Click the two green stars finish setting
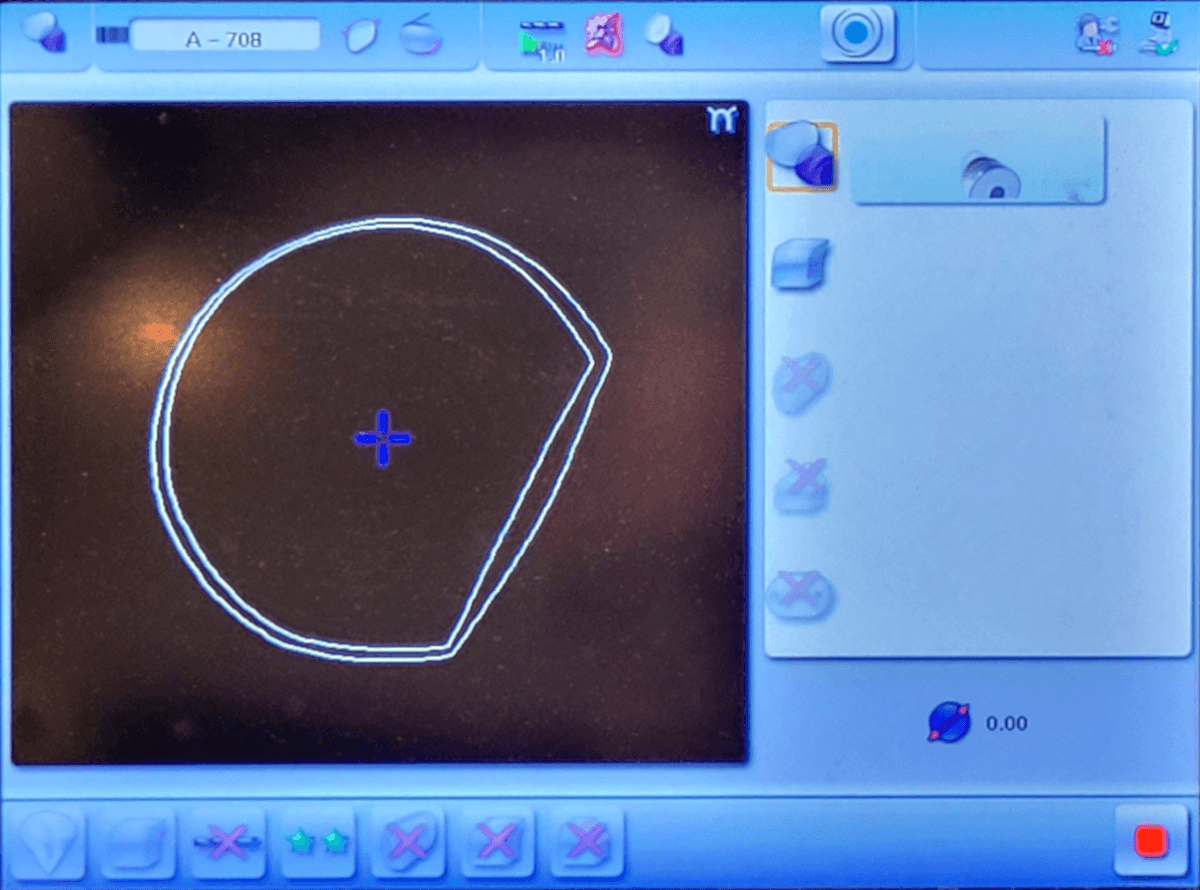 point(318,844)
